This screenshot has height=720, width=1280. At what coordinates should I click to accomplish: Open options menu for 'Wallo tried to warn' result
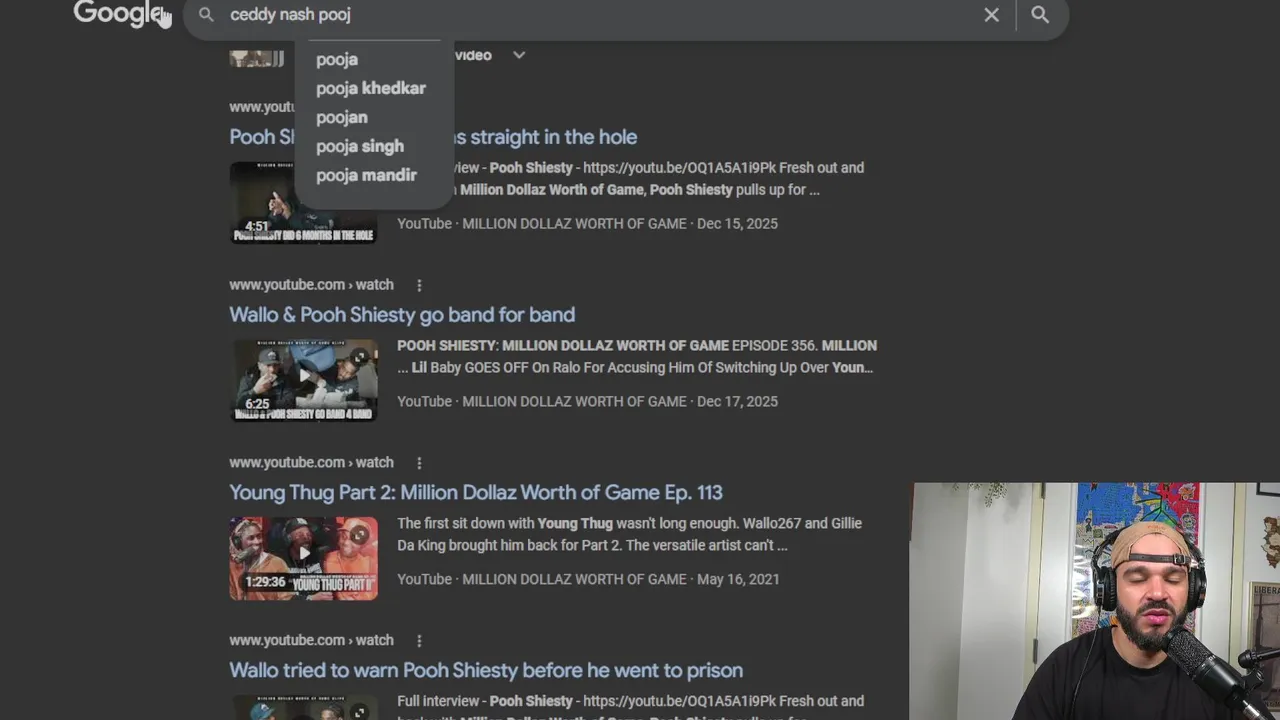419,641
